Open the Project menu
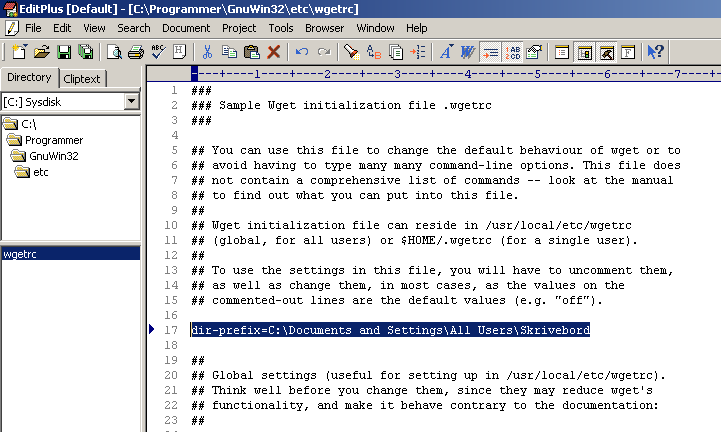The width and height of the screenshot is (721, 432). [x=239, y=28]
